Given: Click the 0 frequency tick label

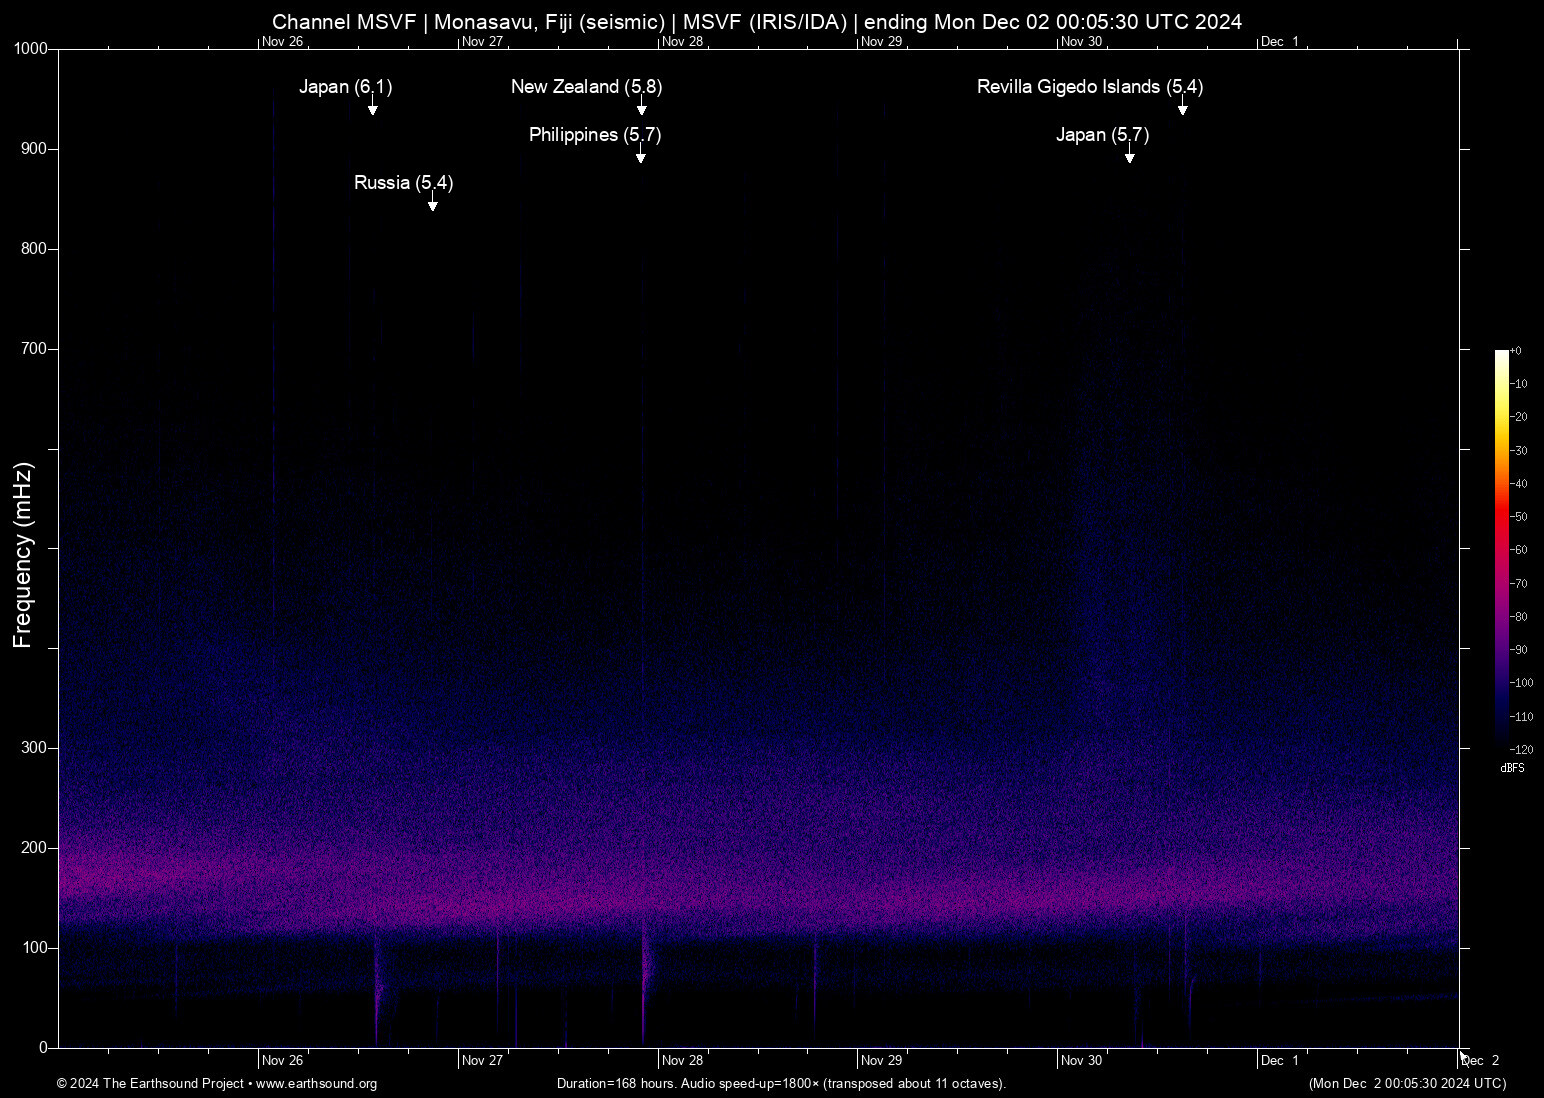Looking at the screenshot, I should pyautogui.click(x=43, y=1048).
